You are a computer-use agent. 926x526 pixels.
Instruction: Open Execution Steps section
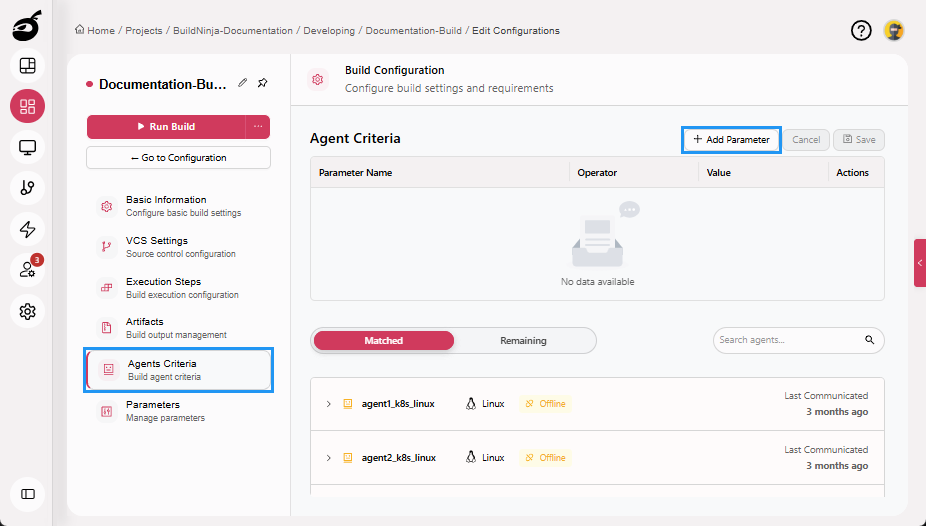point(178,288)
